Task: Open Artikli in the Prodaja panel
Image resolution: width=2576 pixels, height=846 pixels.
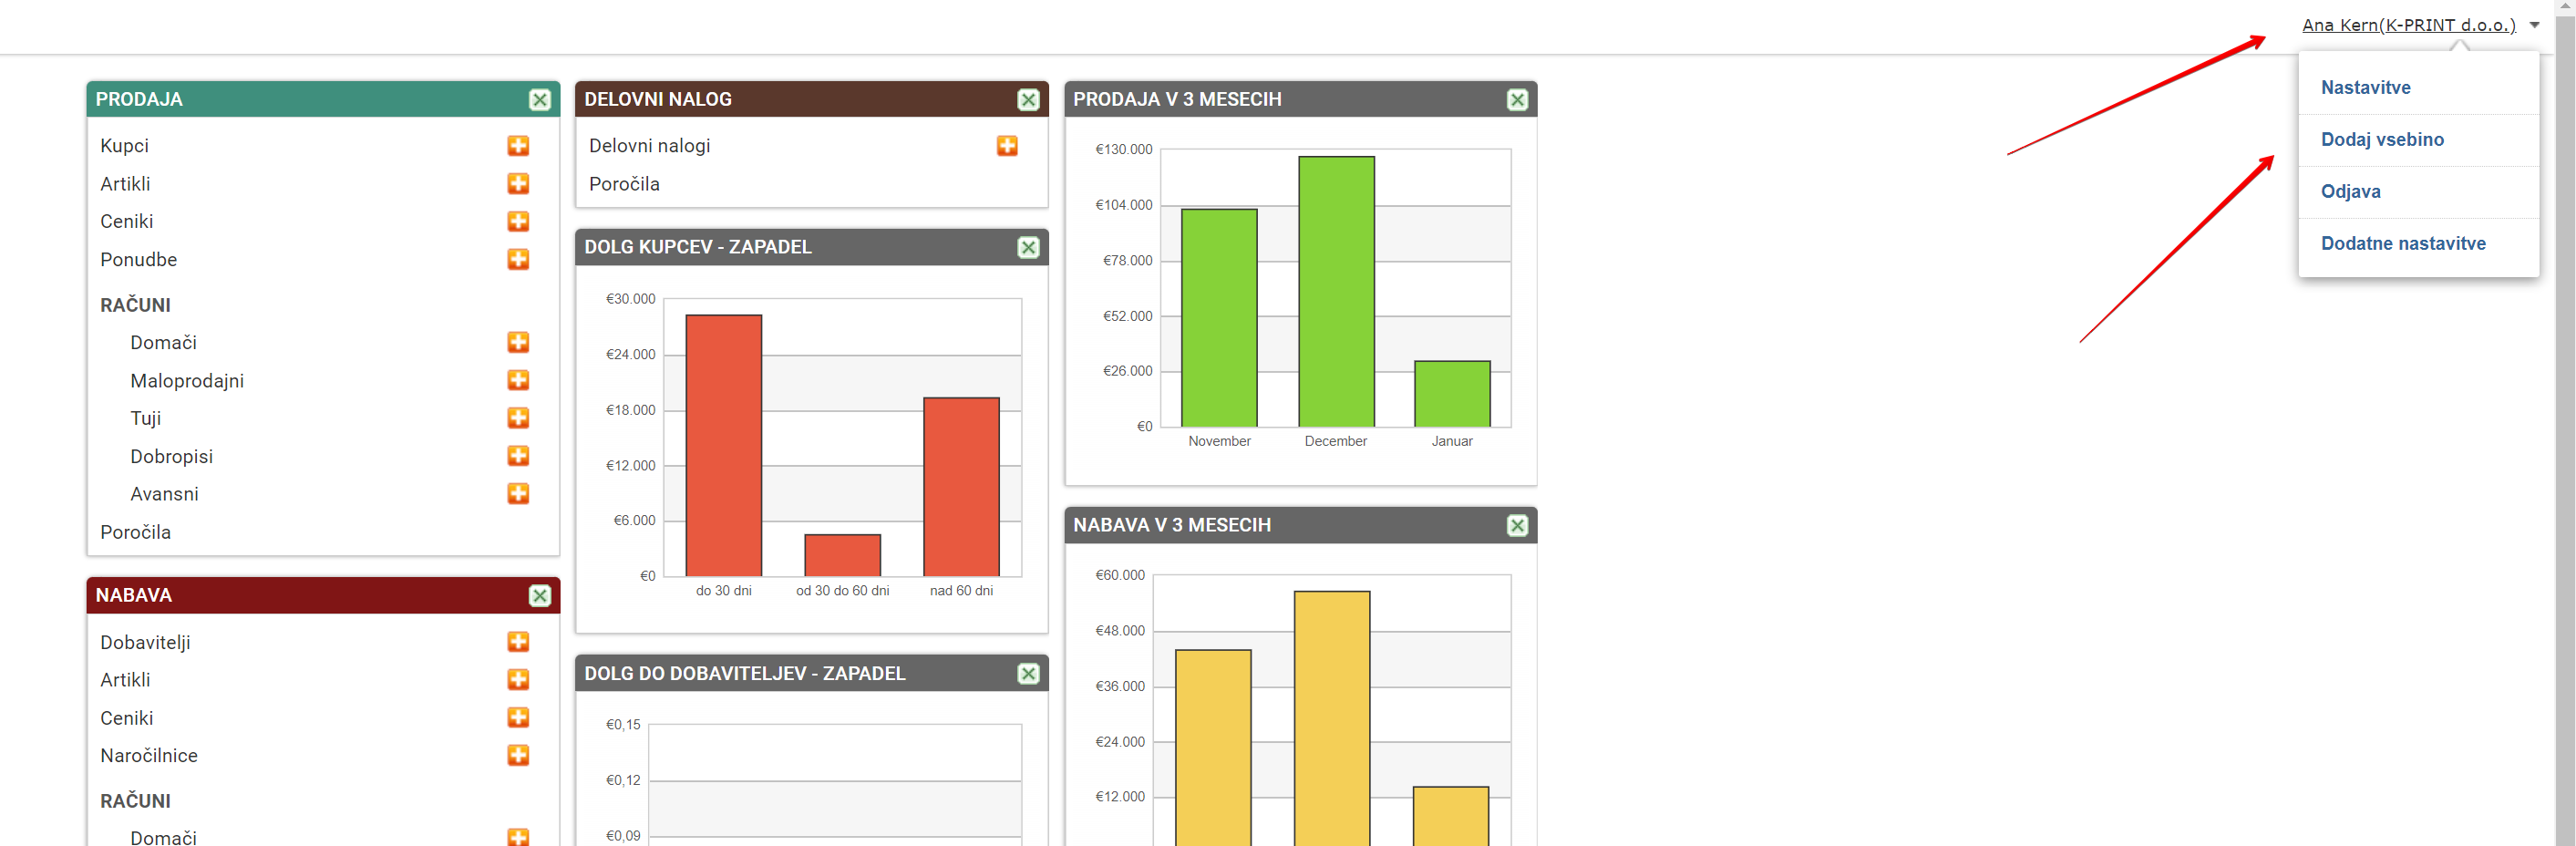Action: [125, 184]
